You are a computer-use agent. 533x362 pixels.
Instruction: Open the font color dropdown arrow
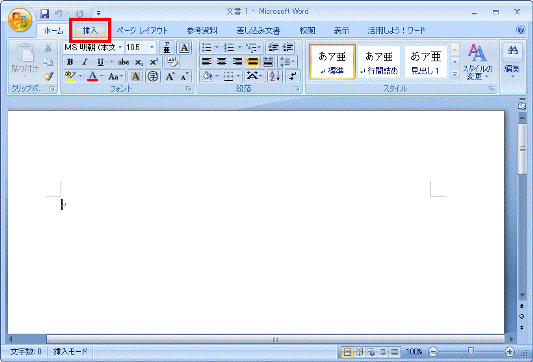click(x=102, y=76)
